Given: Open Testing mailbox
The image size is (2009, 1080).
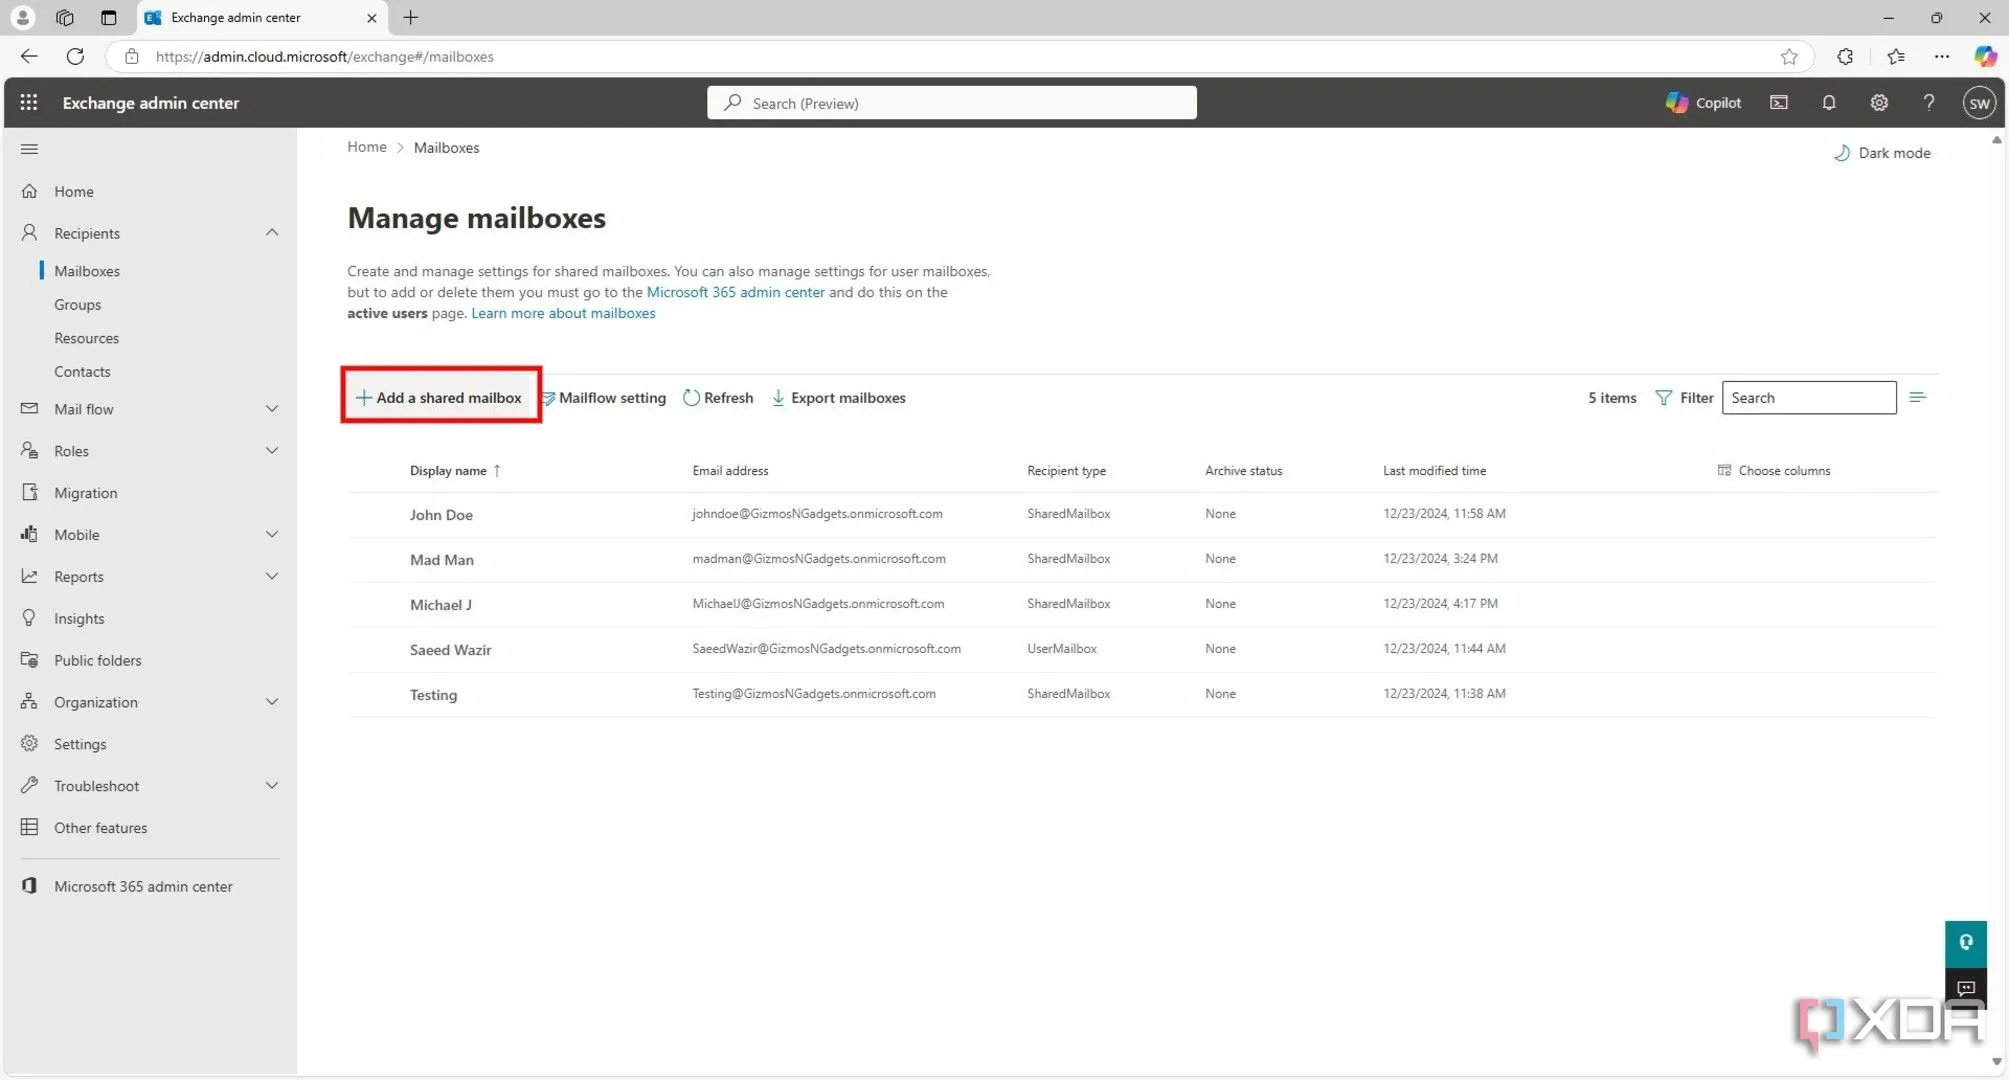Looking at the screenshot, I should (x=433, y=695).
